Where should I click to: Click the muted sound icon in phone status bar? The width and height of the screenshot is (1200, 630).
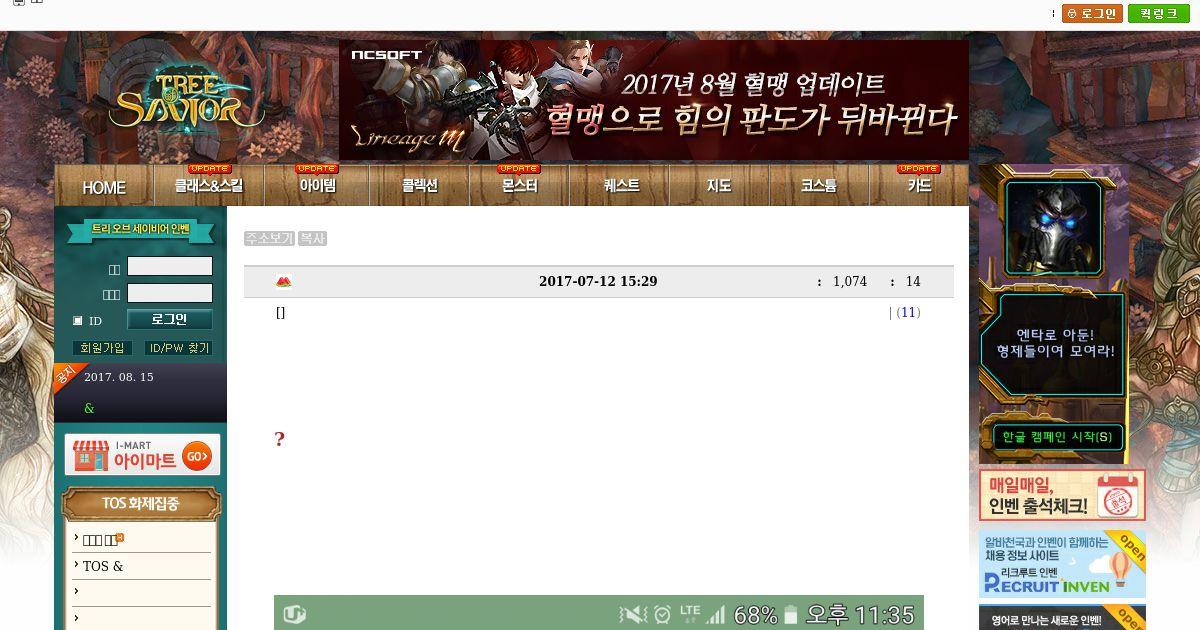pos(633,614)
